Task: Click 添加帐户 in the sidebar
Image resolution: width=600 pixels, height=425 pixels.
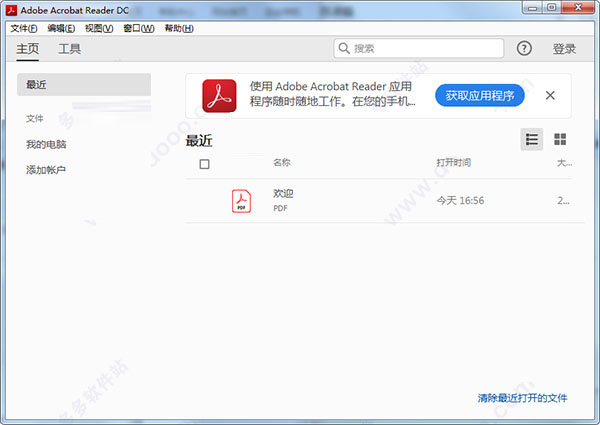Action: click(x=46, y=169)
